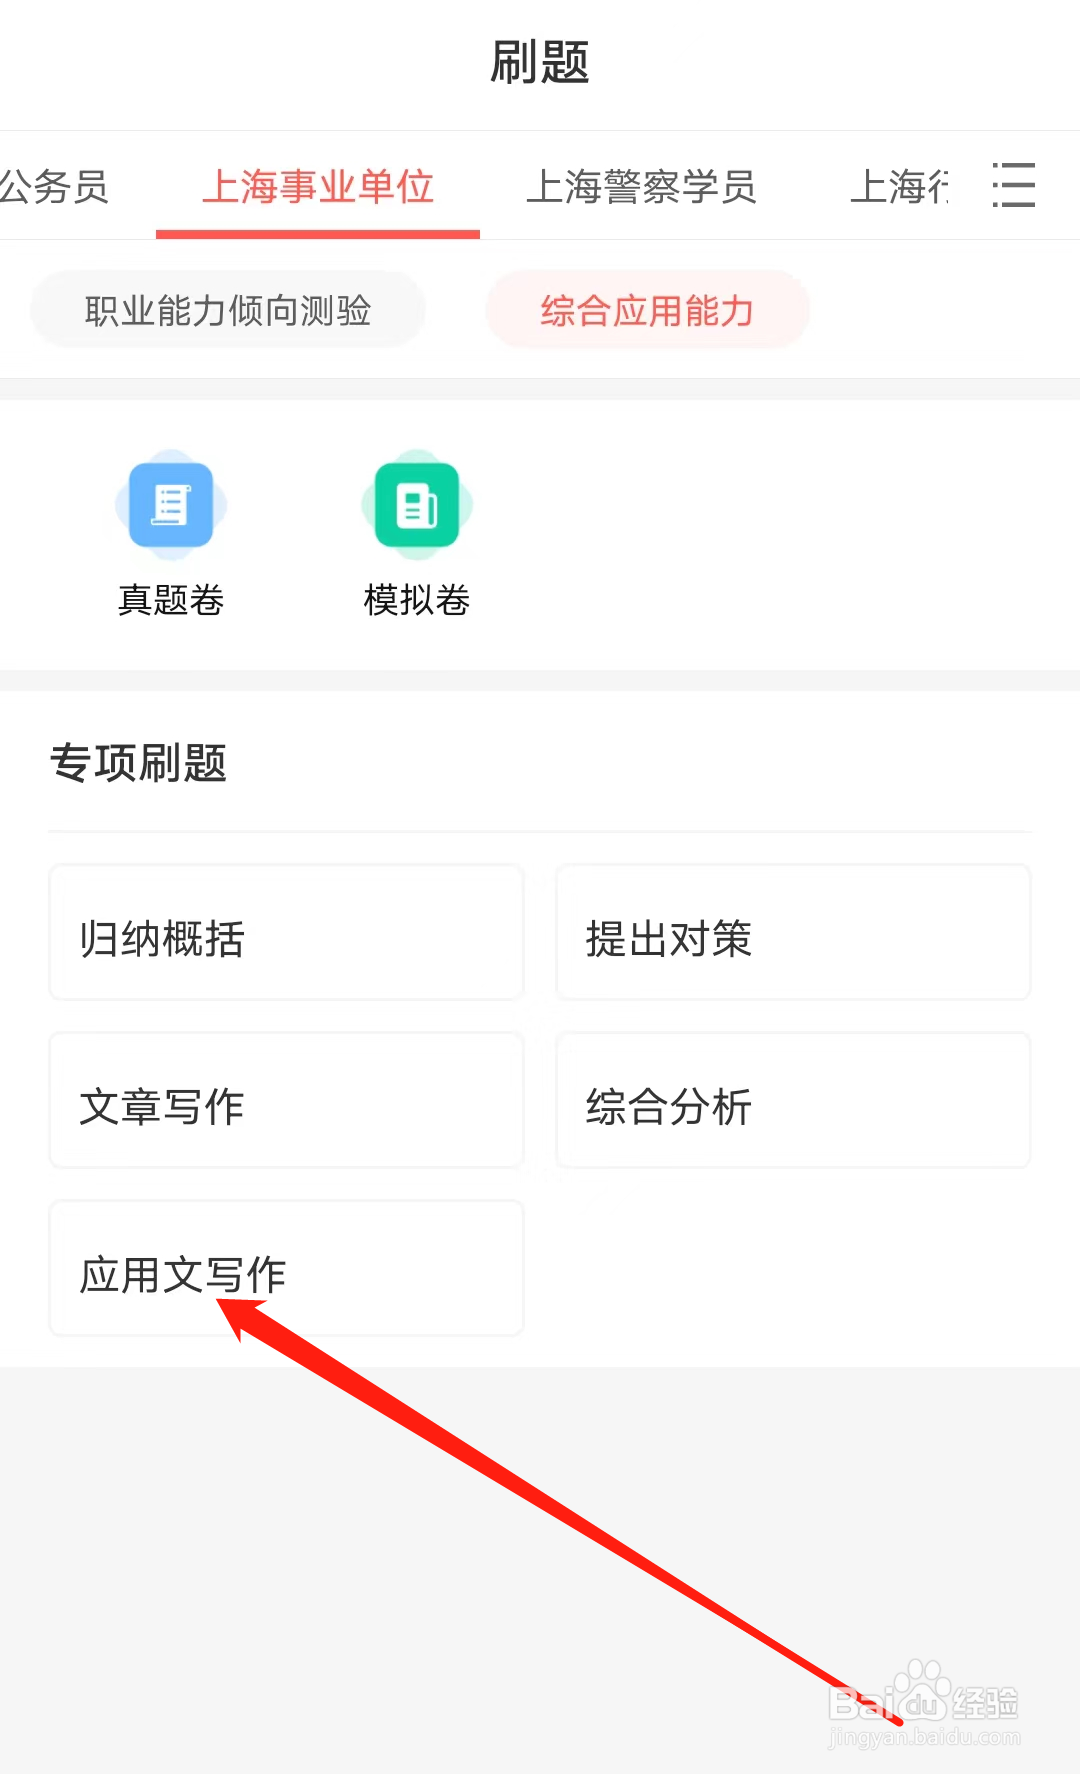The height and width of the screenshot is (1774, 1080).
Task: Tap the 真题卷 label
Action: pos(171,600)
